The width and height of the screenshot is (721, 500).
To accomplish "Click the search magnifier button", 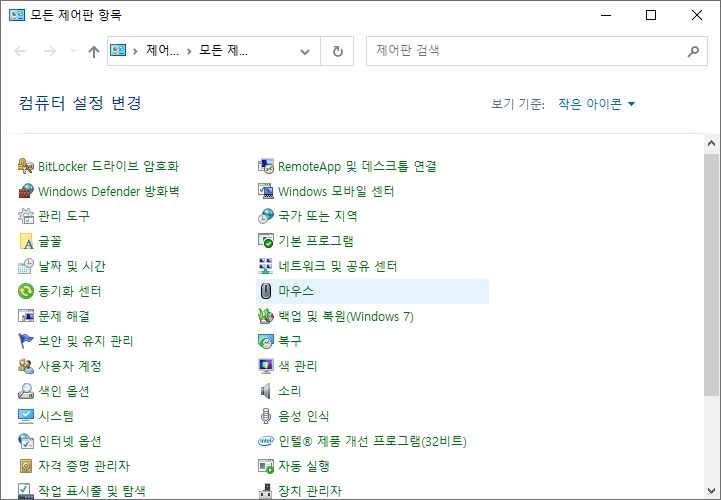I will [x=693, y=51].
